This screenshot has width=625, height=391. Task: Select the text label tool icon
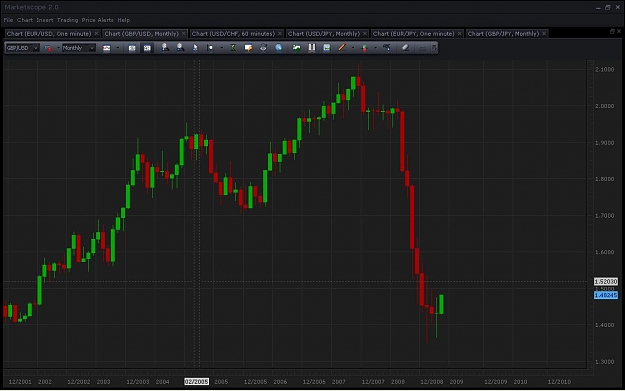click(x=387, y=48)
